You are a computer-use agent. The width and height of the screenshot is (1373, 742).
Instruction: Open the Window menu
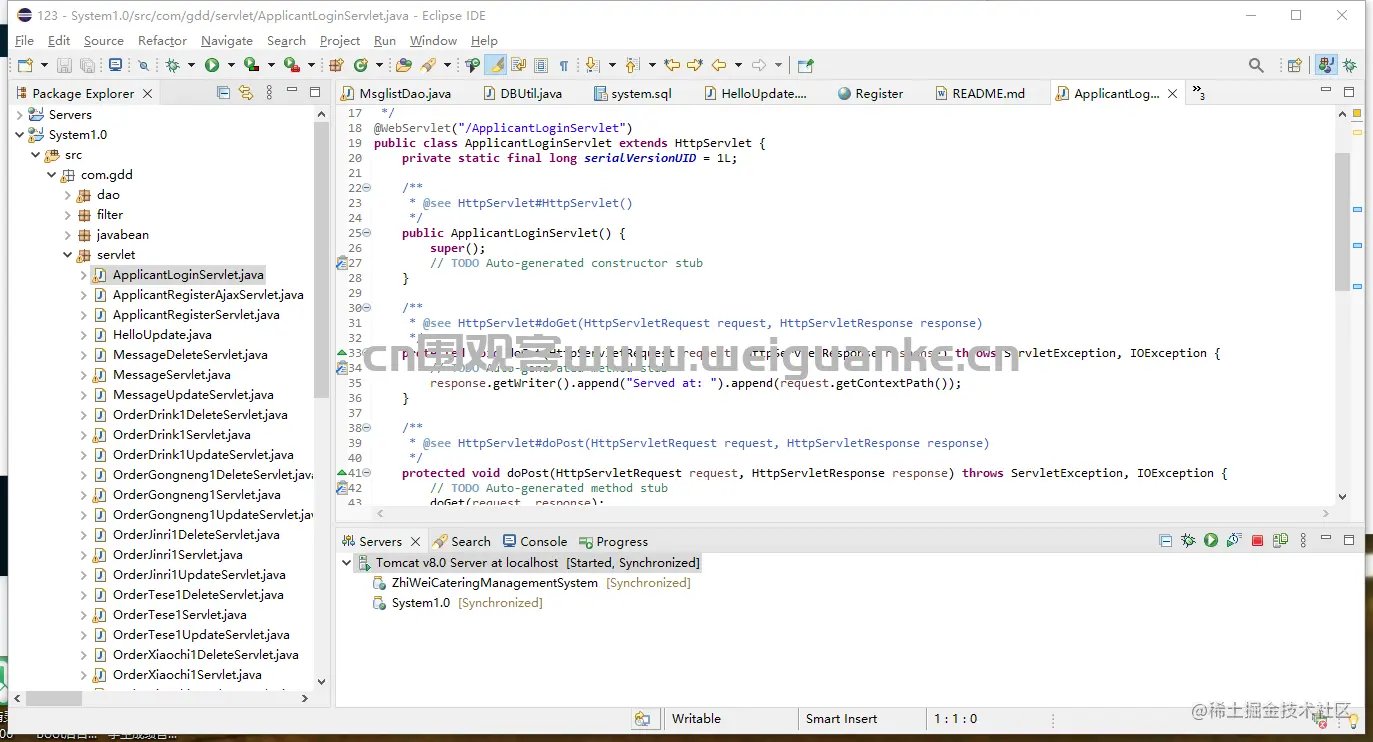(433, 40)
